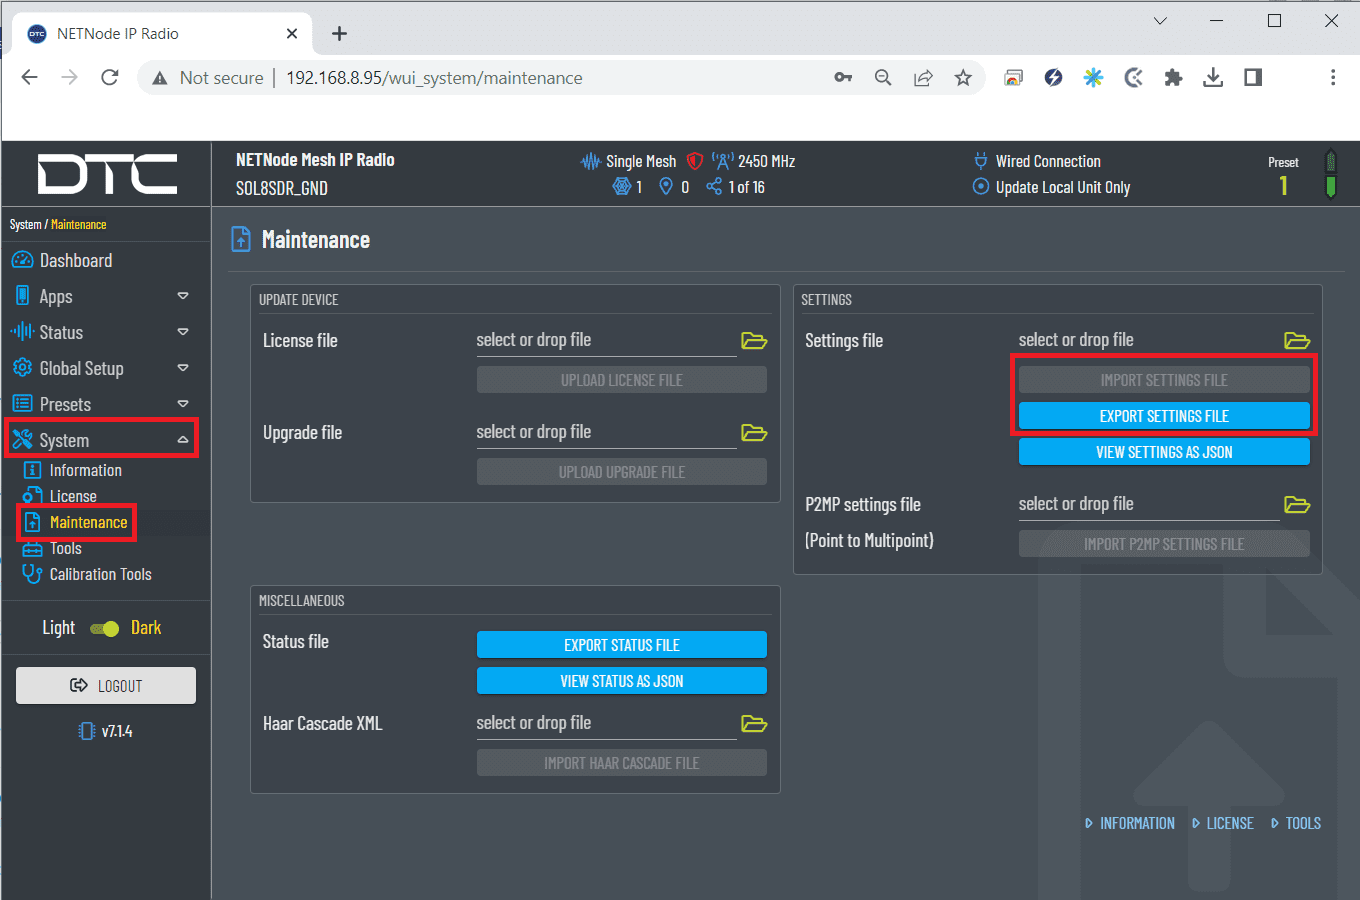
Task: Click Export Settings File button
Action: pos(1164,416)
